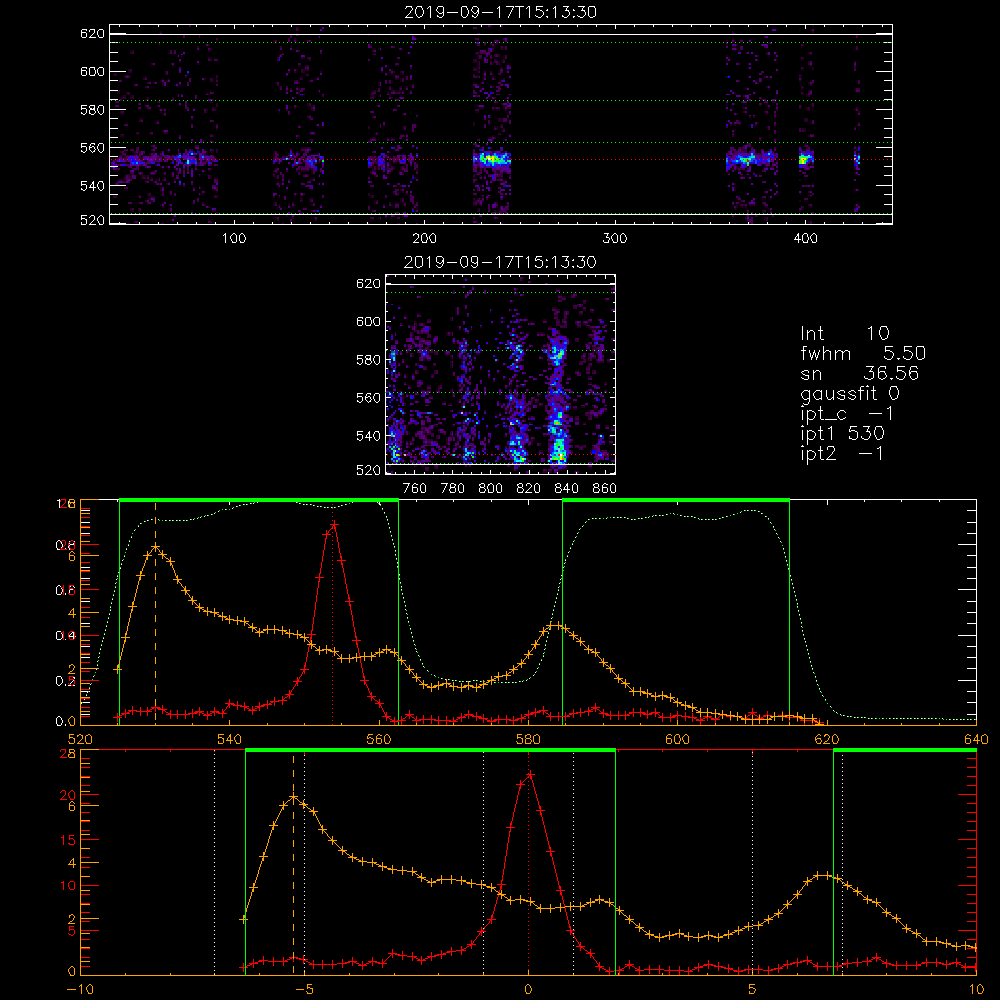Click the tallest orange peak in upper profile plot
The width and height of the screenshot is (1000, 1000).
pos(155,547)
